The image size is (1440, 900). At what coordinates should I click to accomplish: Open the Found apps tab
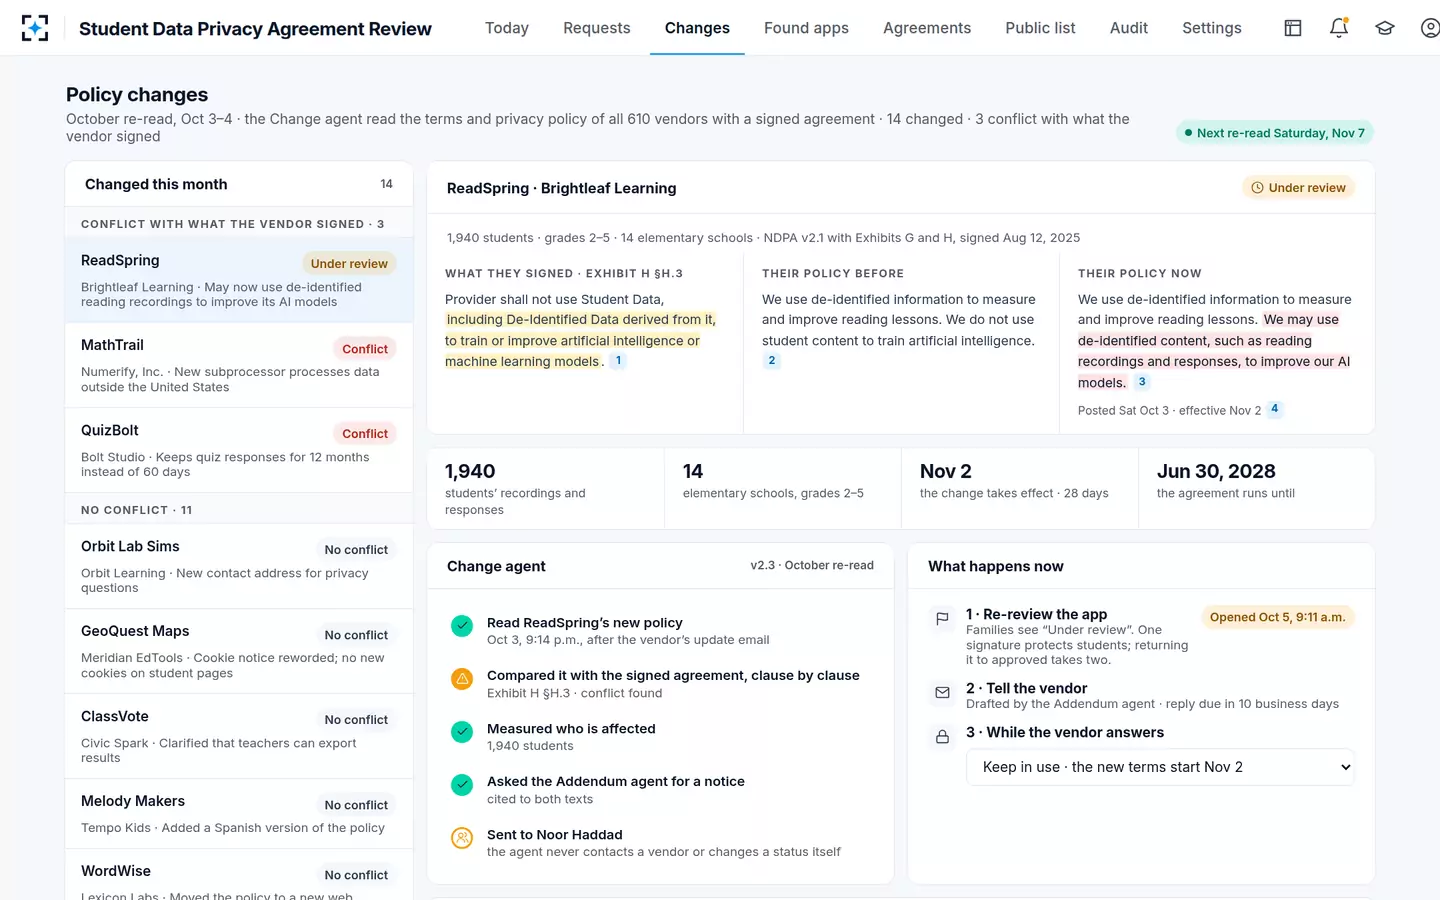tap(806, 28)
